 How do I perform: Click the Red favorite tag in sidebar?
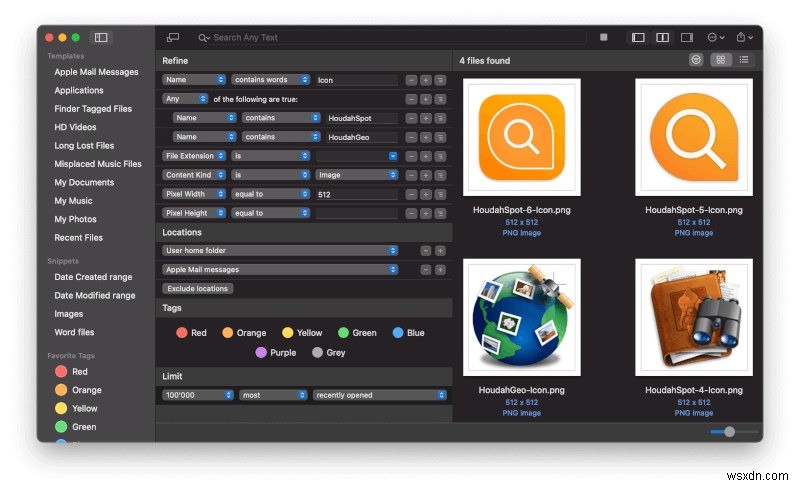[71, 372]
